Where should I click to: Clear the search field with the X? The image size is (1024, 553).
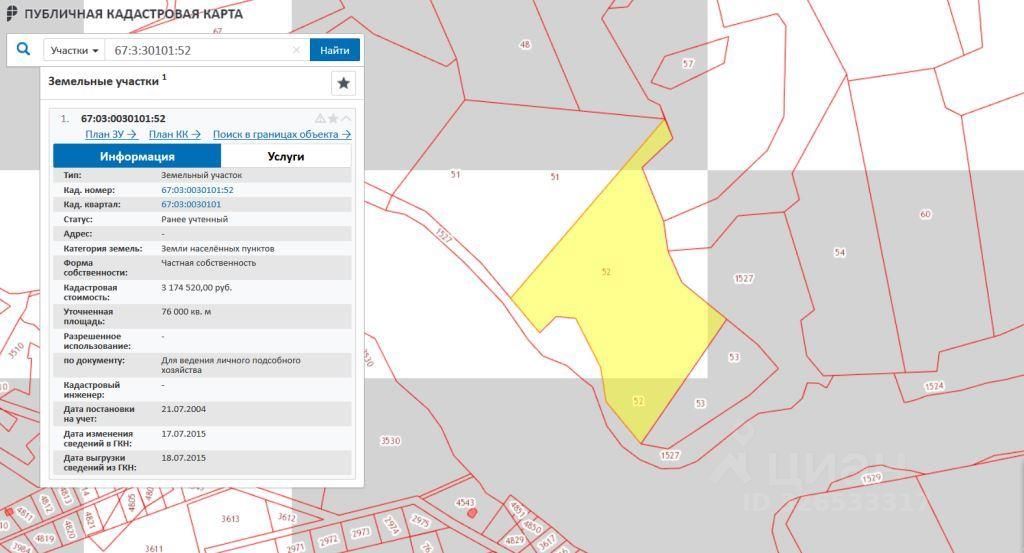[296, 50]
